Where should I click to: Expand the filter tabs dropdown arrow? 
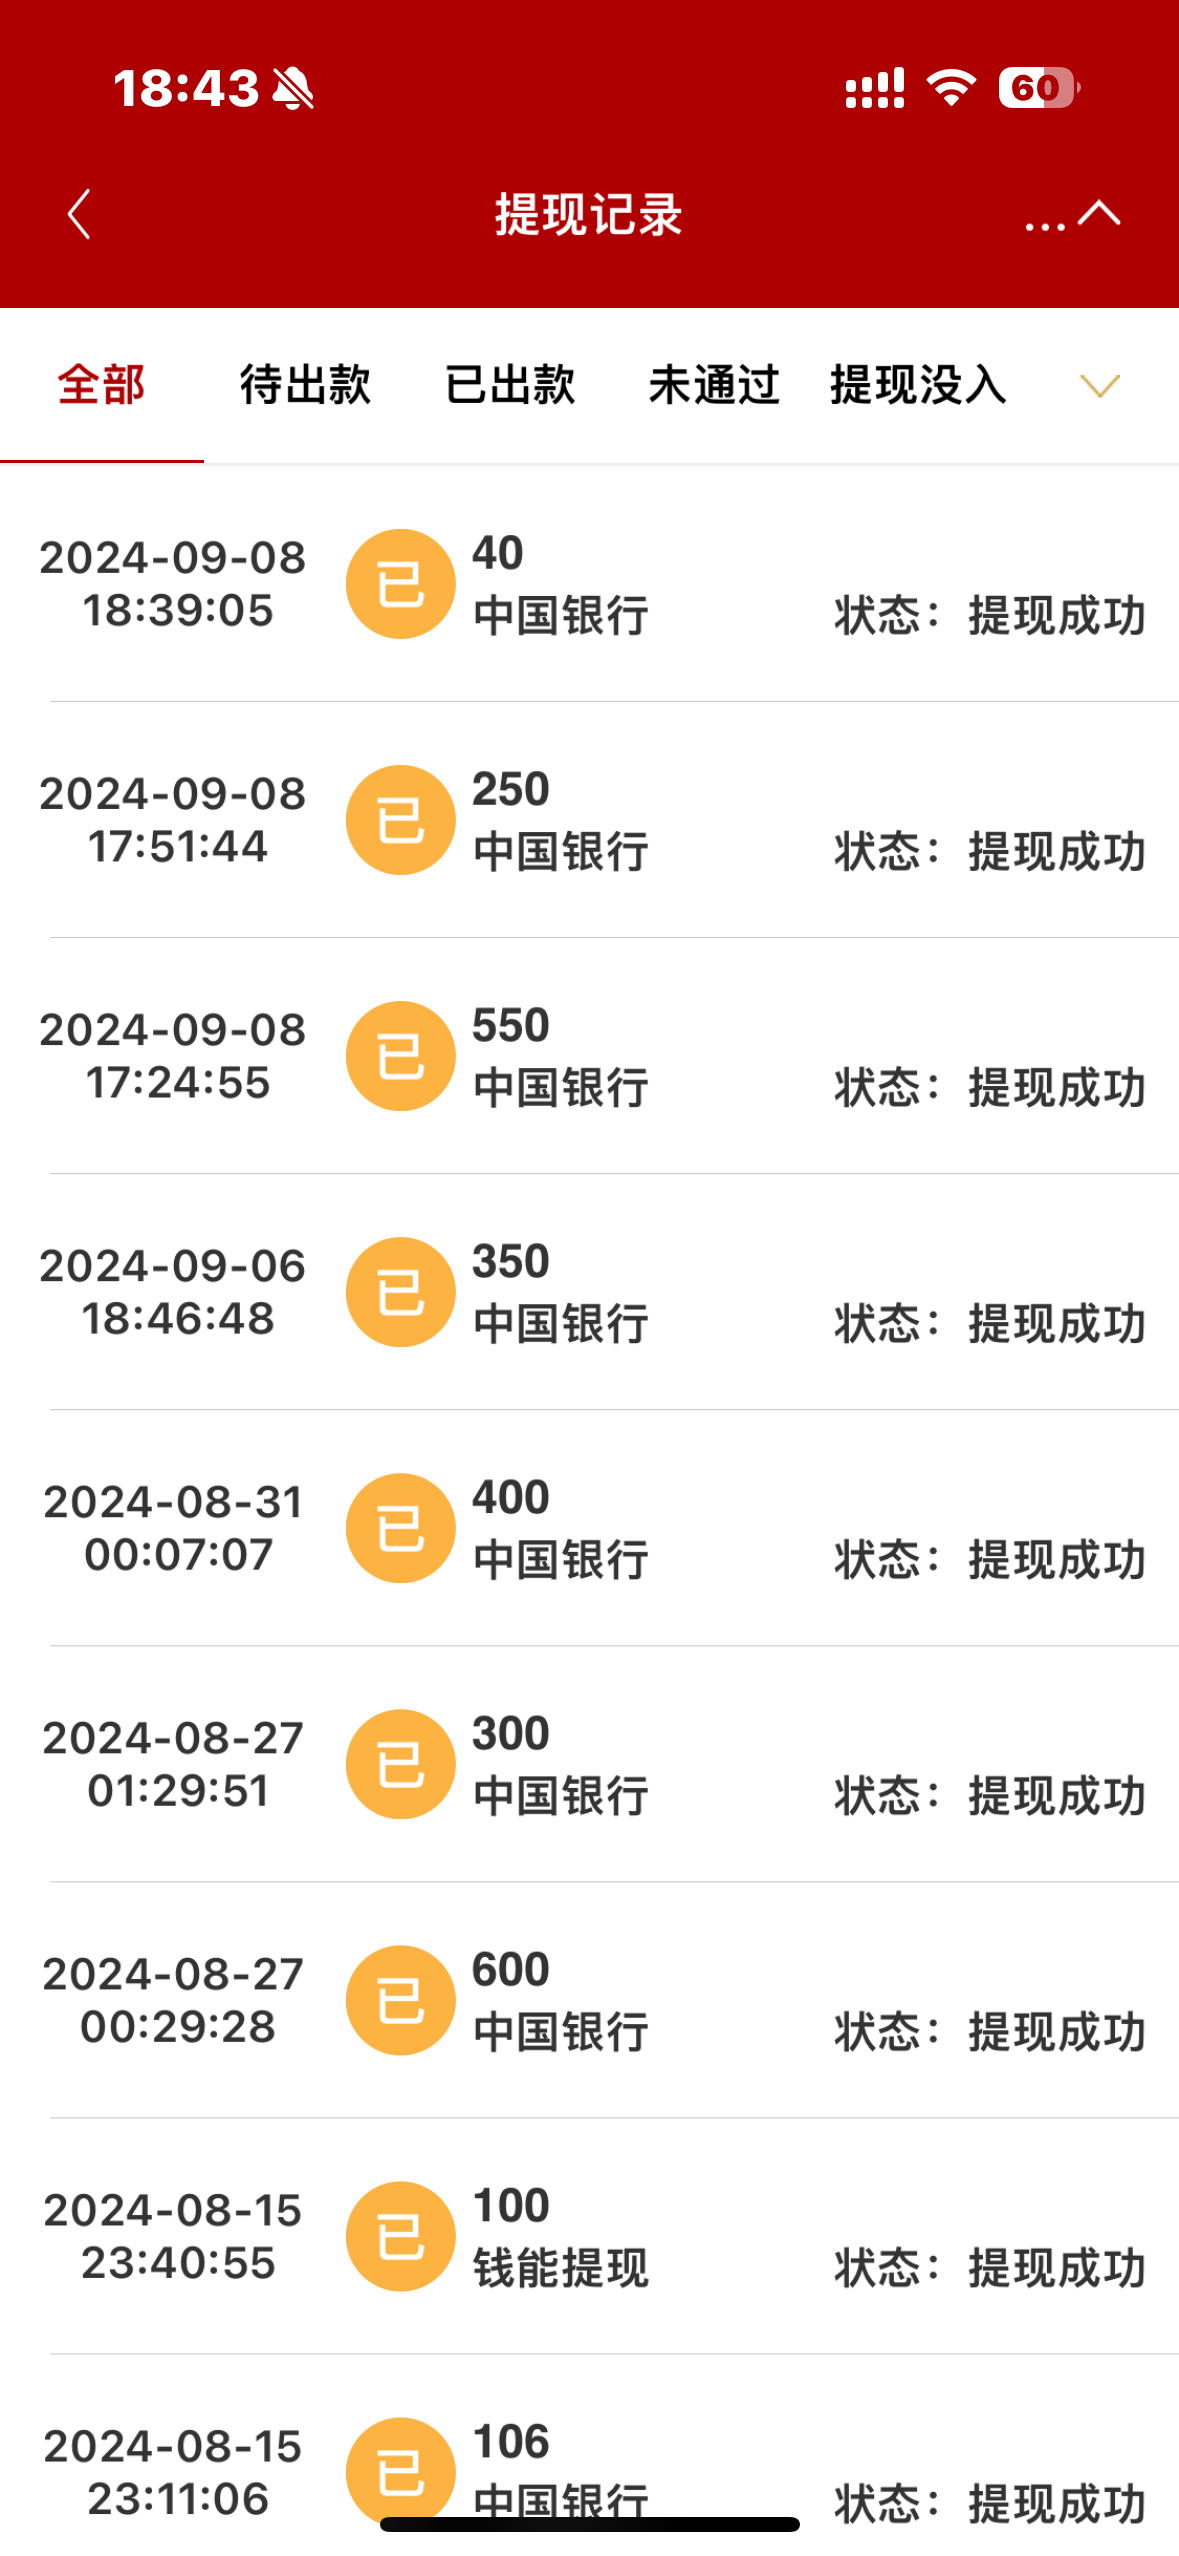(1099, 386)
